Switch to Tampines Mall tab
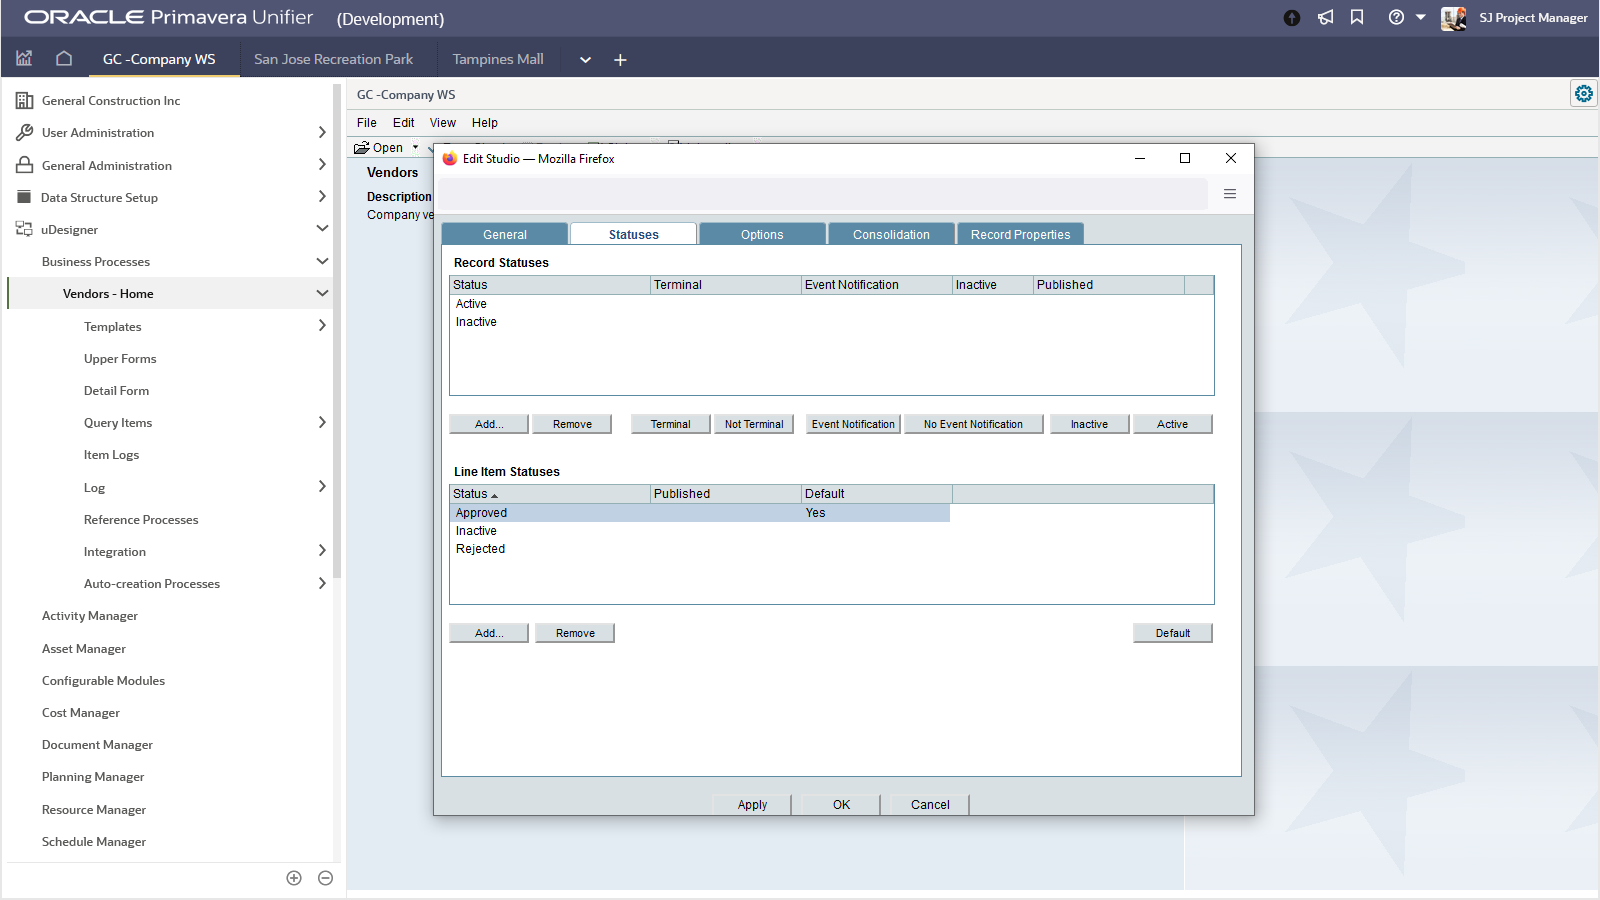The width and height of the screenshot is (1600, 900). (x=498, y=59)
